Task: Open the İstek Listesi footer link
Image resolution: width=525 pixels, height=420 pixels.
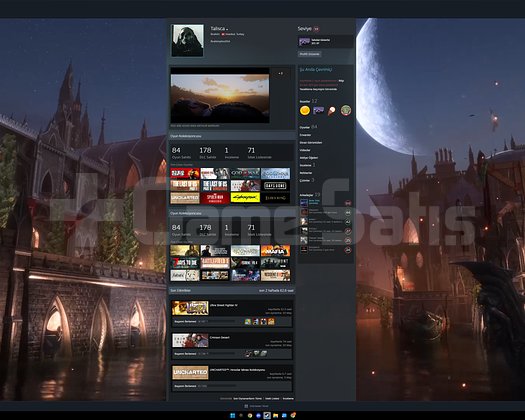Action: pyautogui.click(x=272, y=399)
